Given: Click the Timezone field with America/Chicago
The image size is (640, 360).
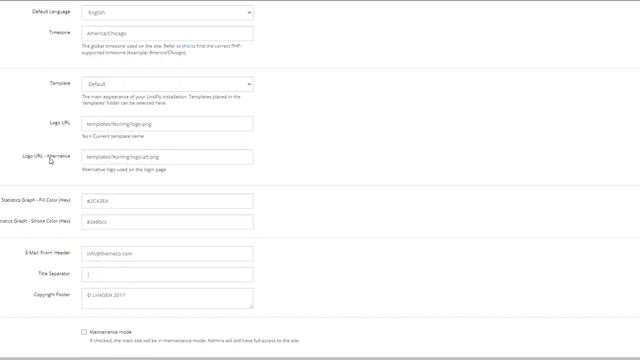Looking at the screenshot, I should (x=167, y=33).
